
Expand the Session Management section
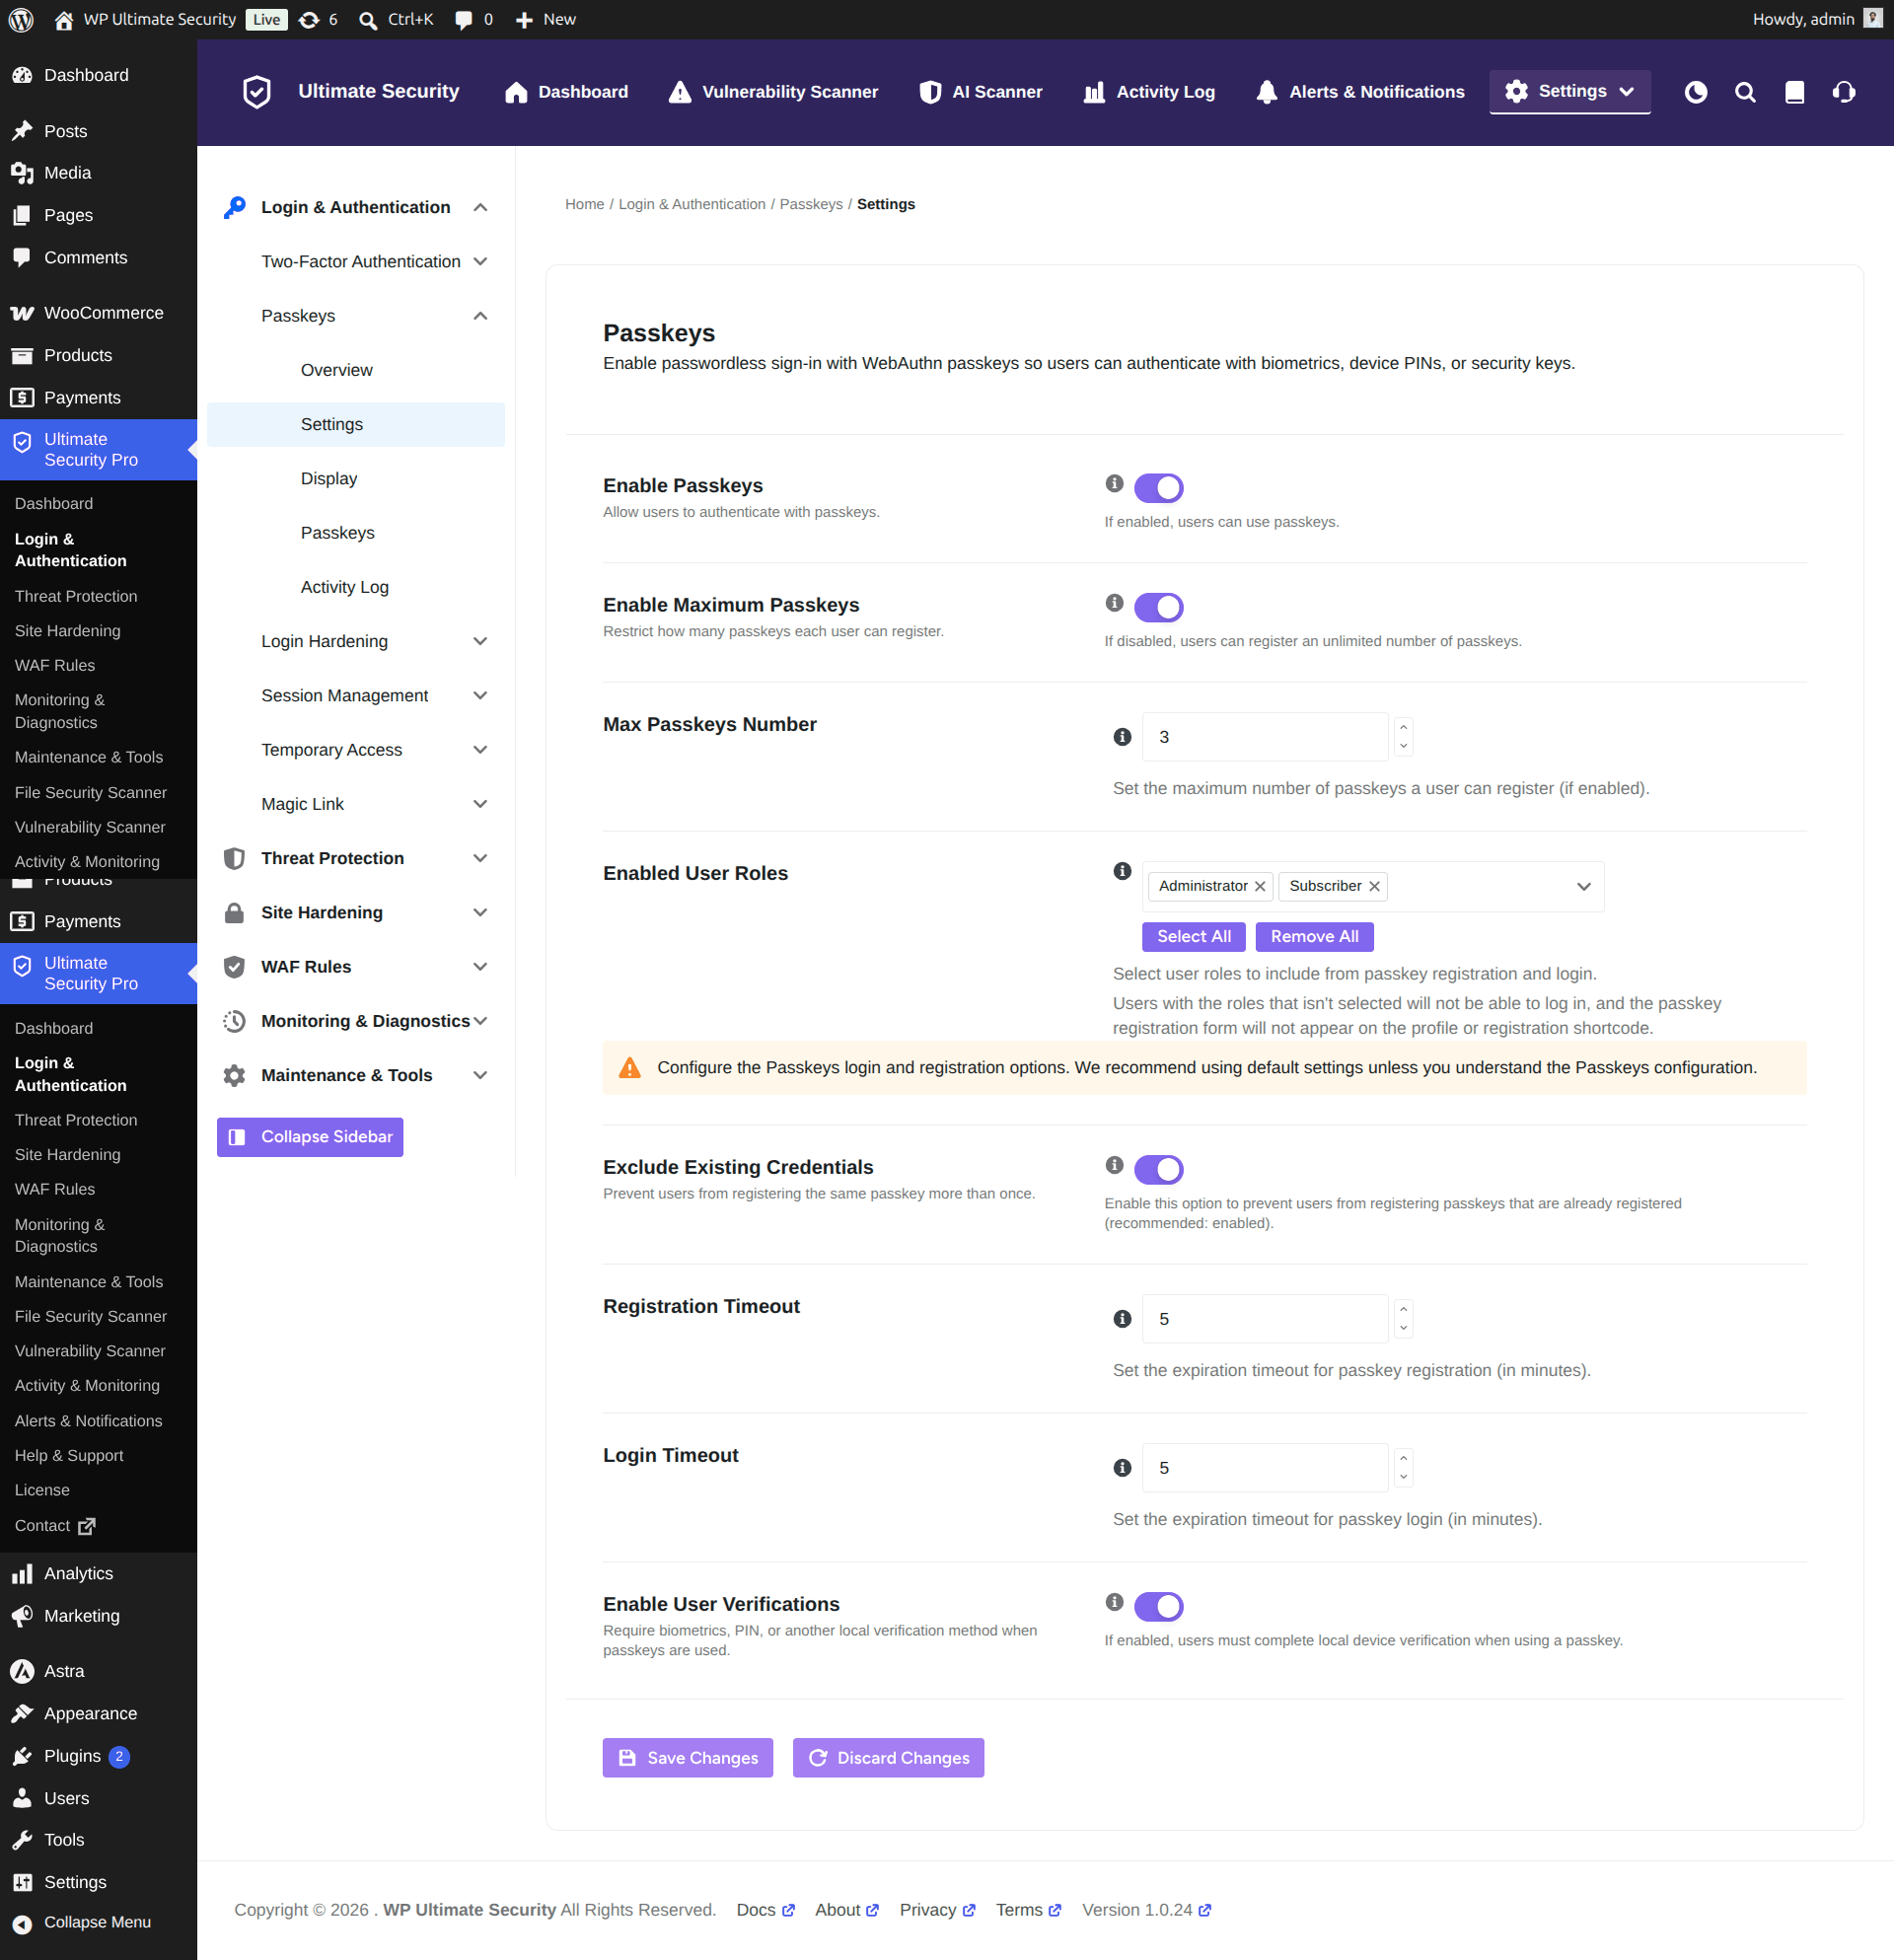tap(480, 695)
